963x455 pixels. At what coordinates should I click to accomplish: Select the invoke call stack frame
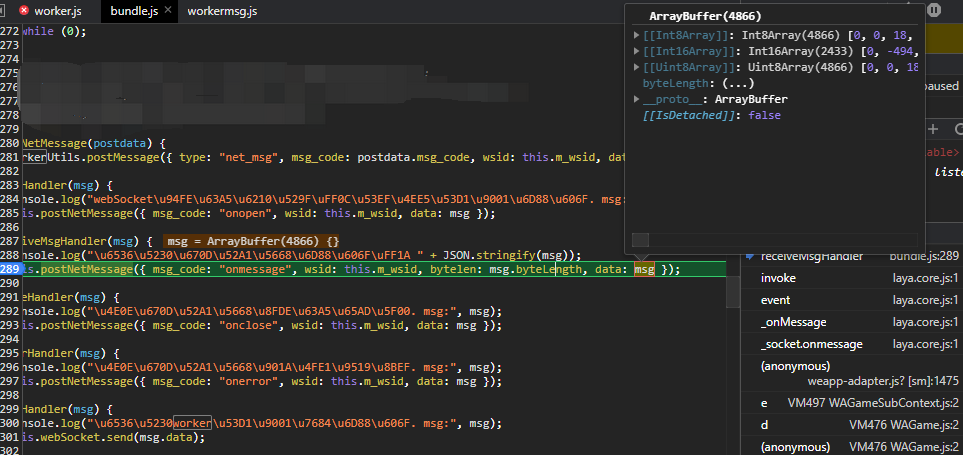[778, 278]
